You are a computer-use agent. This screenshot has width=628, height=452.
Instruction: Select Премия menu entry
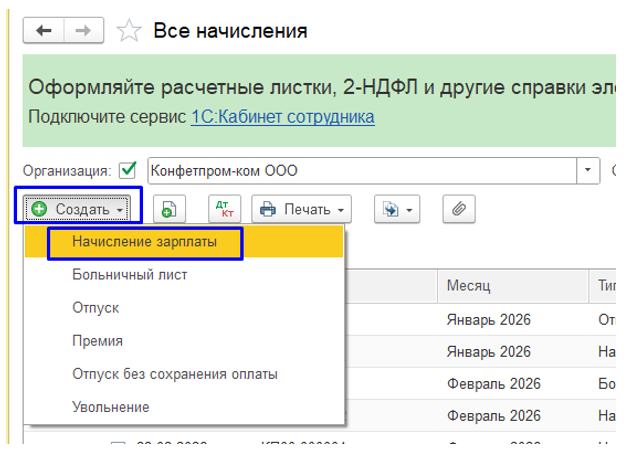[184, 341]
